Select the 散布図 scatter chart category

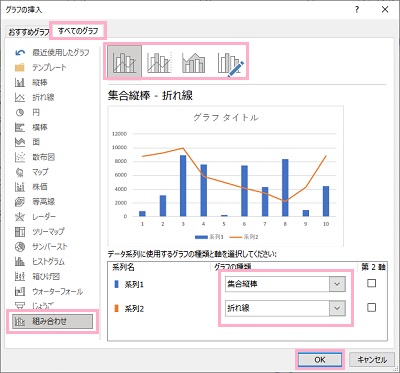tap(35, 157)
